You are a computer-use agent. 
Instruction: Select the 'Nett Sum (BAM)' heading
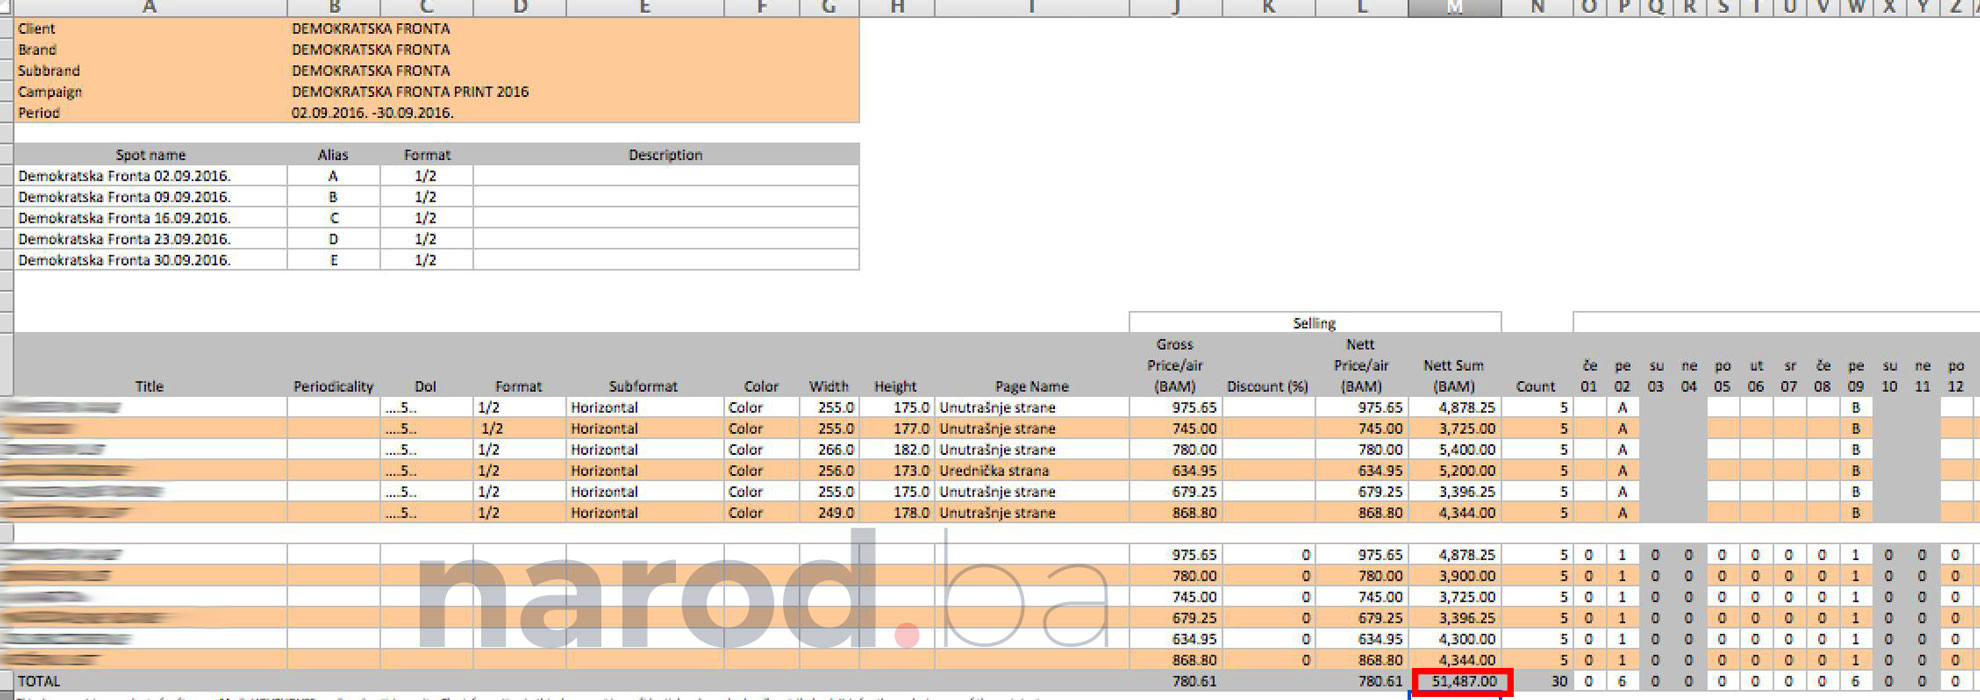(x=1453, y=376)
